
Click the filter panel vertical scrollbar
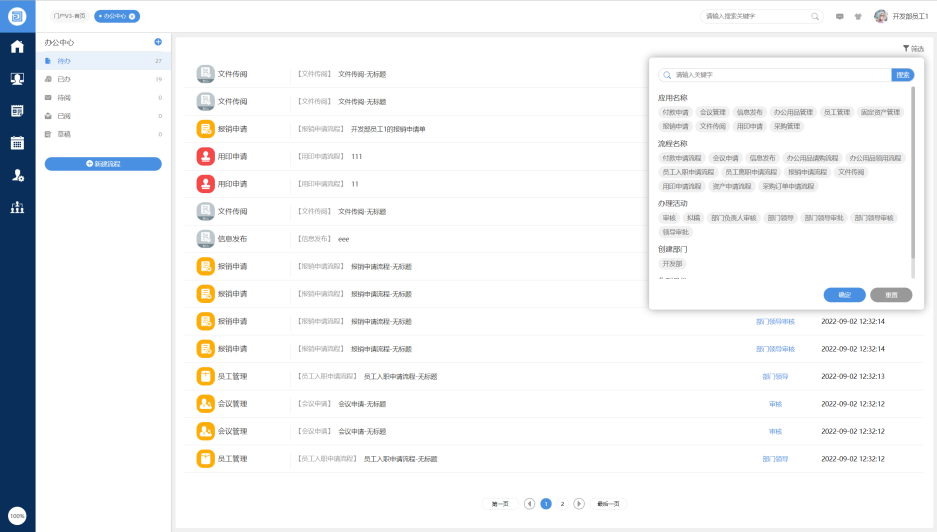click(913, 180)
